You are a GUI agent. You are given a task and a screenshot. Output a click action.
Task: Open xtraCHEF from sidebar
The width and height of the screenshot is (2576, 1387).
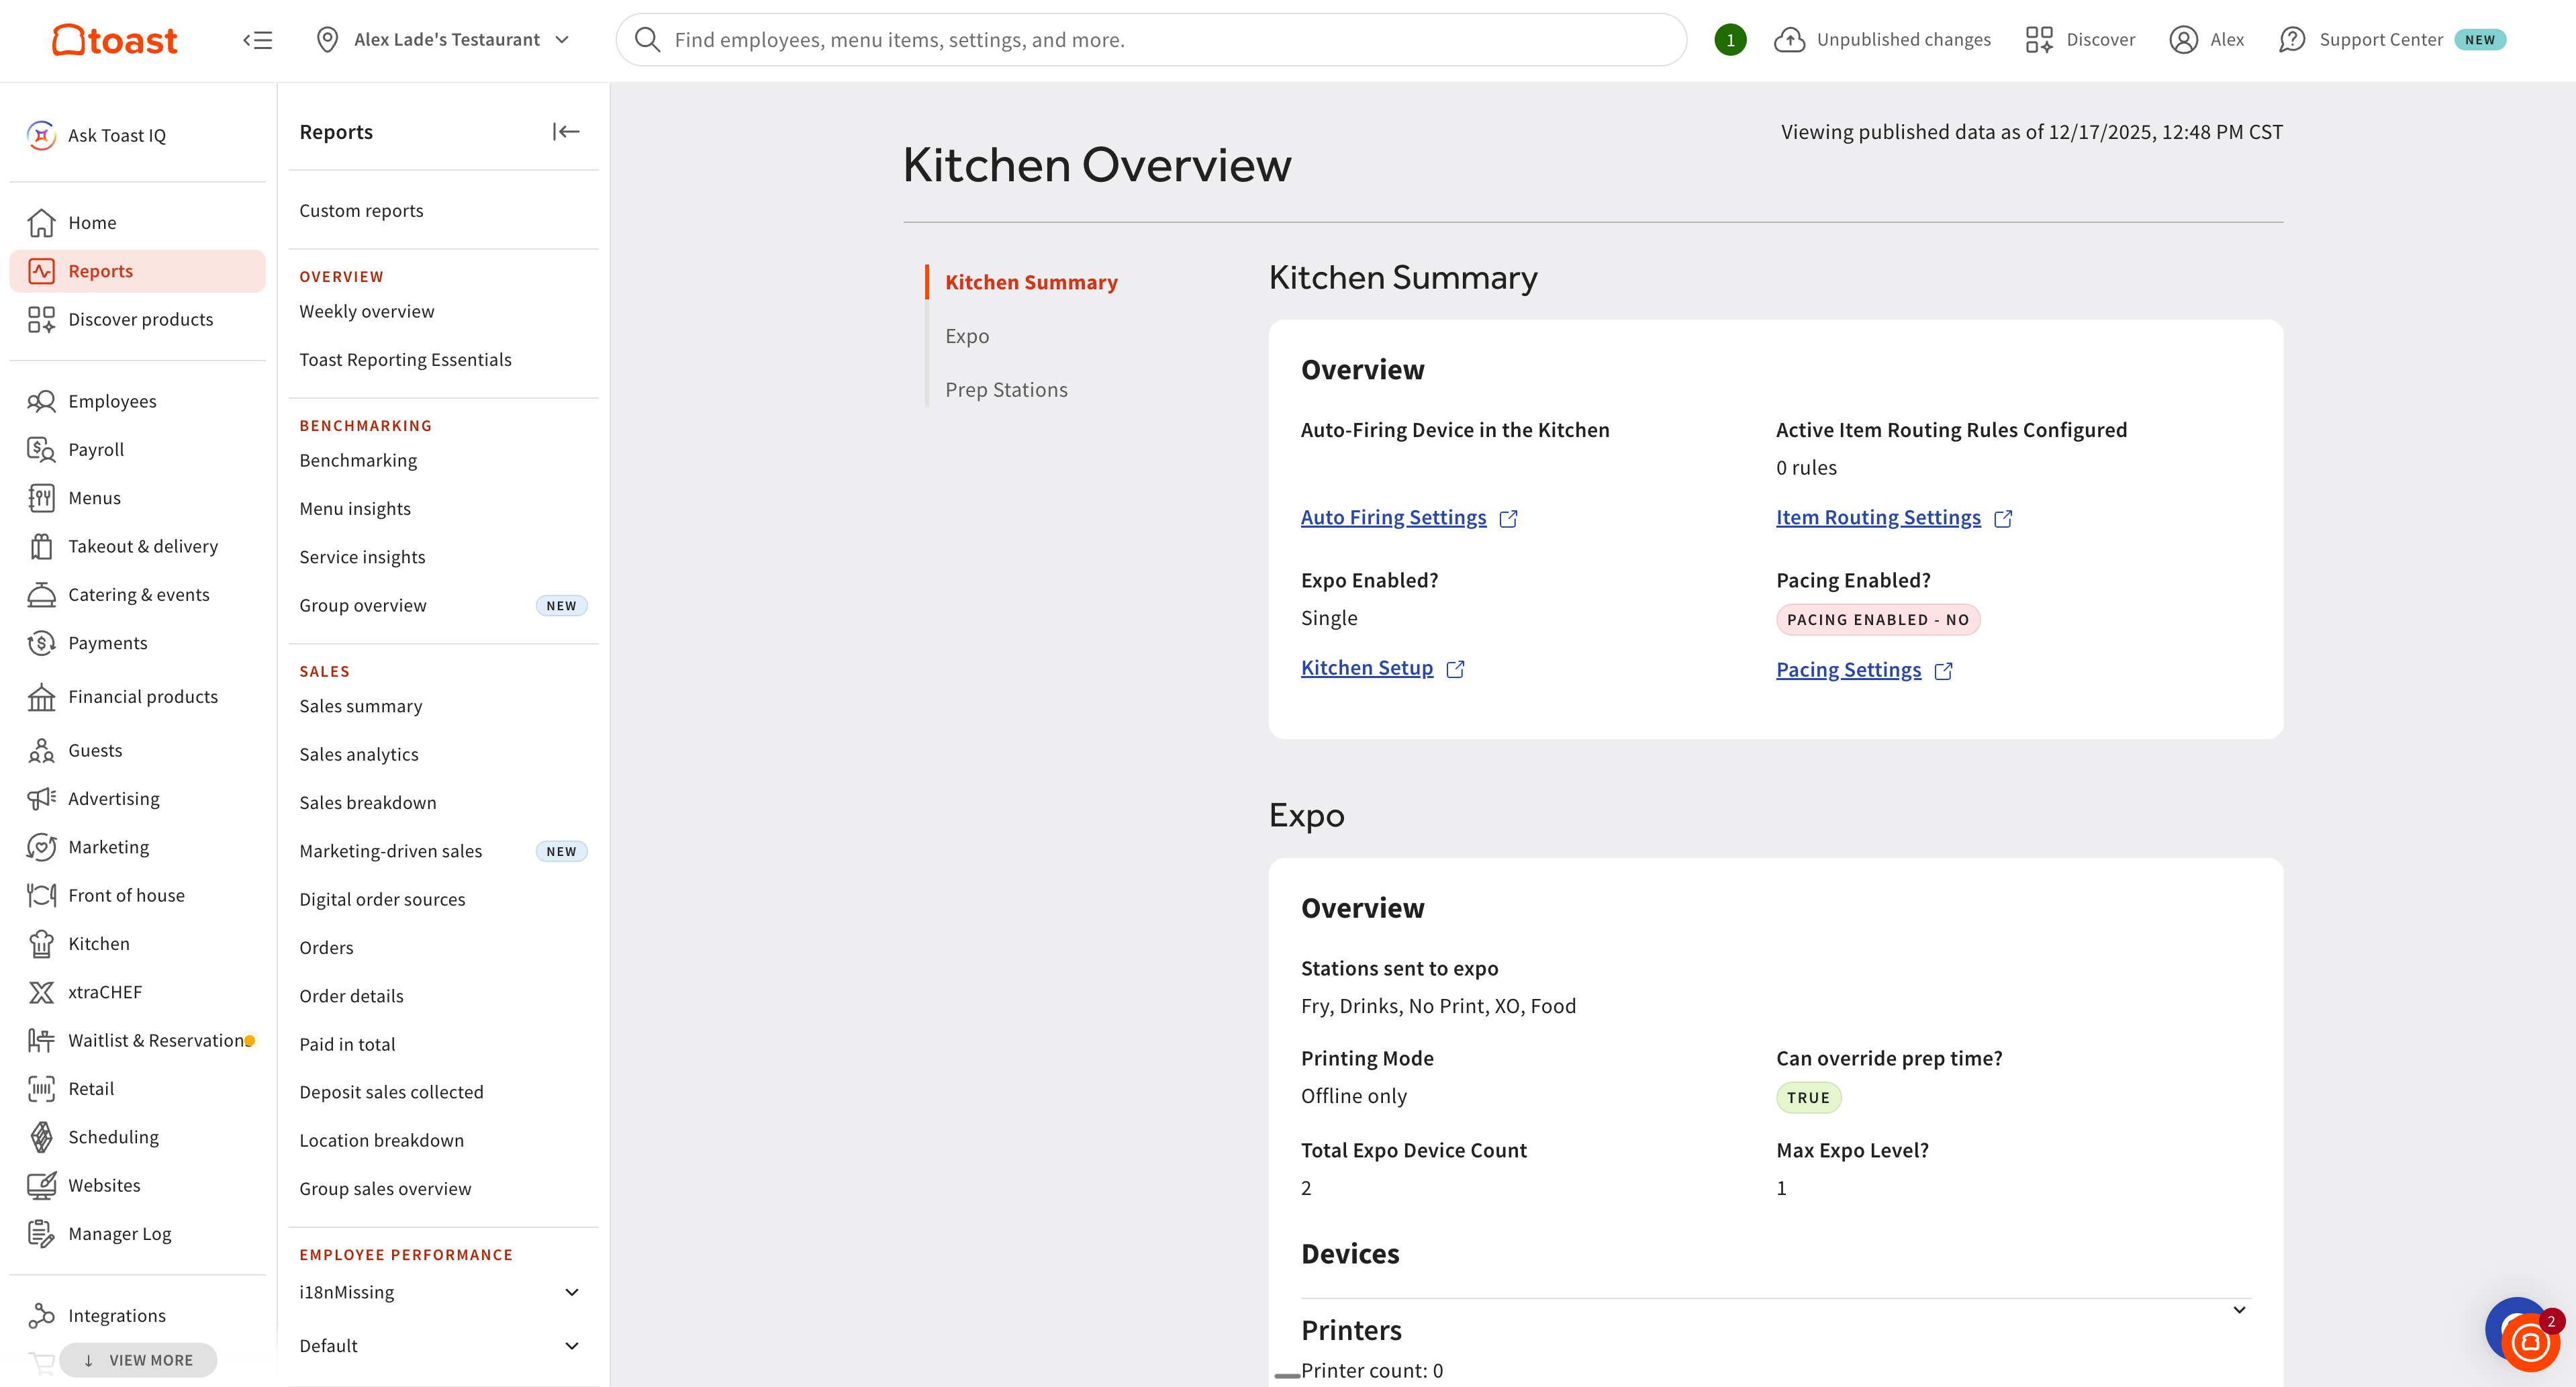[x=104, y=991]
